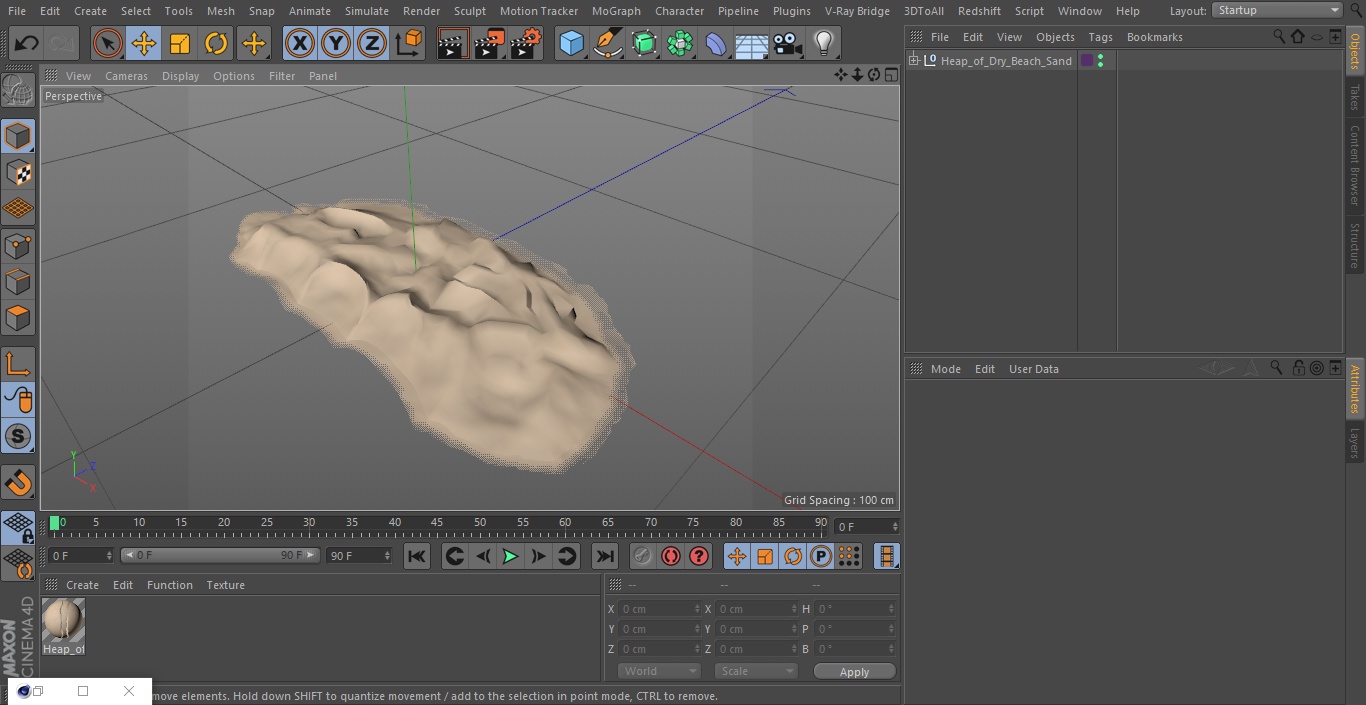Image resolution: width=1366 pixels, height=705 pixels.
Task: Add a Light object
Action: (824, 43)
